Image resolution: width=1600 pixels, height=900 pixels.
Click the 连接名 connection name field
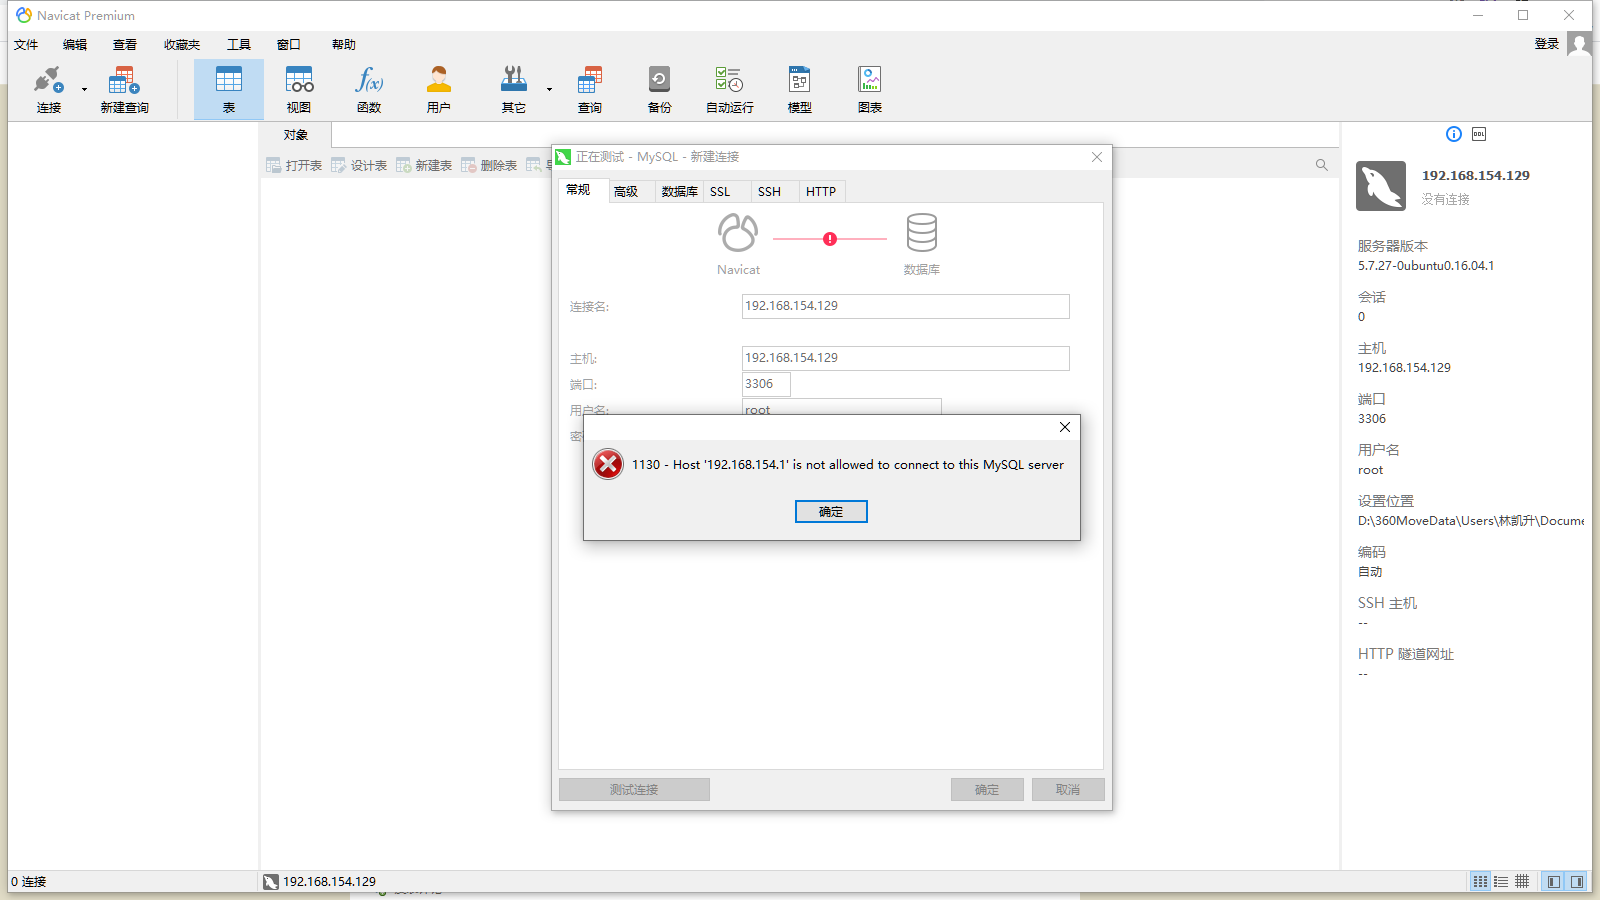pyautogui.click(x=906, y=306)
